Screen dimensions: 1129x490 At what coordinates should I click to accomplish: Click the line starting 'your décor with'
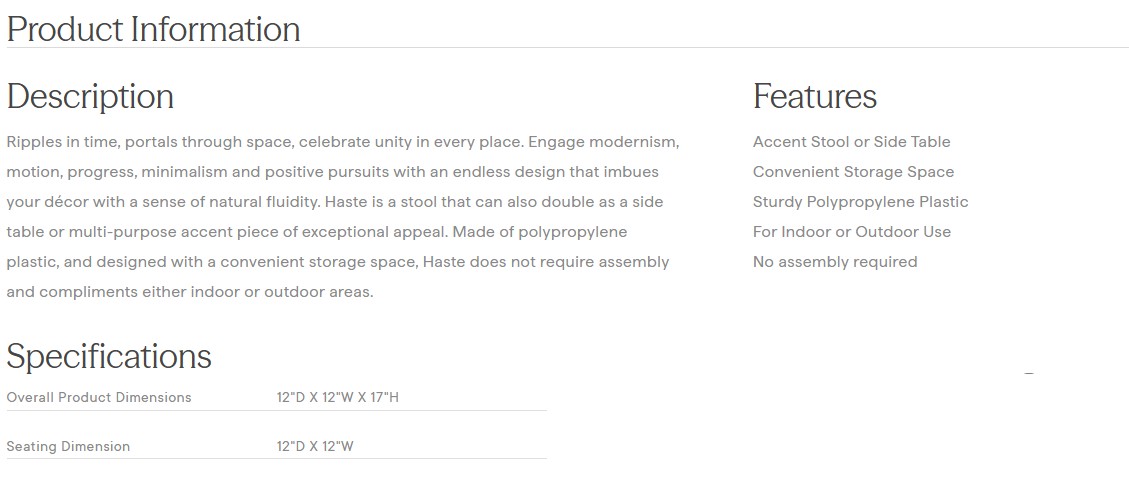(x=334, y=202)
